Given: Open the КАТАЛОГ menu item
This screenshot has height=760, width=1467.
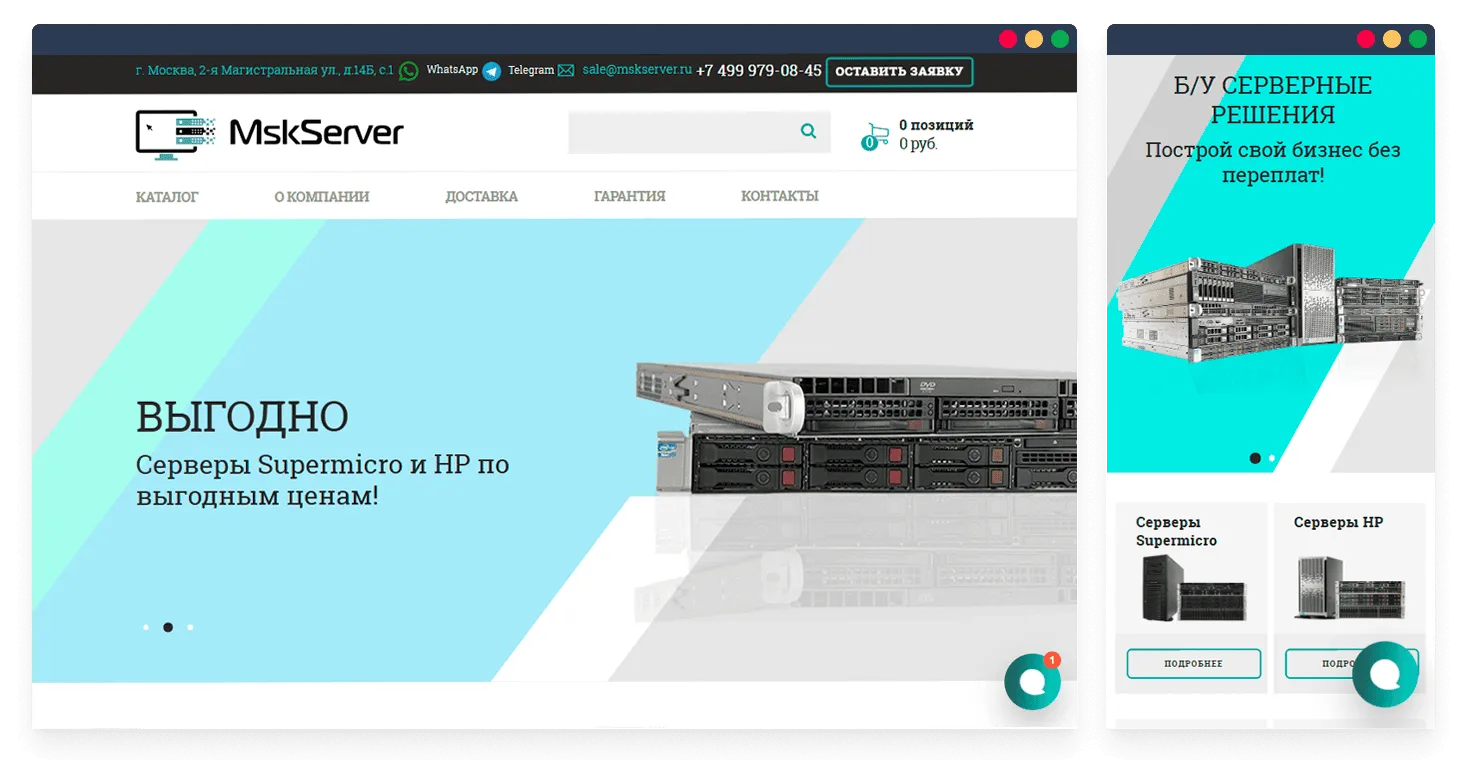Looking at the screenshot, I should click(x=167, y=196).
